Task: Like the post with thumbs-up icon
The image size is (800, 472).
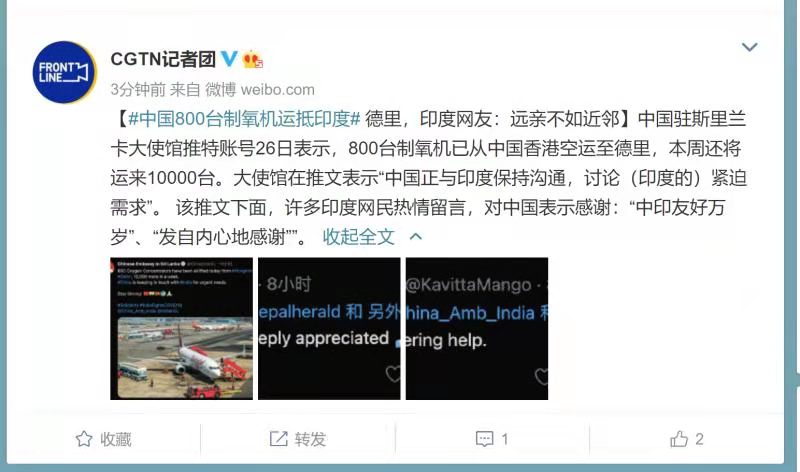Action: click(x=679, y=439)
